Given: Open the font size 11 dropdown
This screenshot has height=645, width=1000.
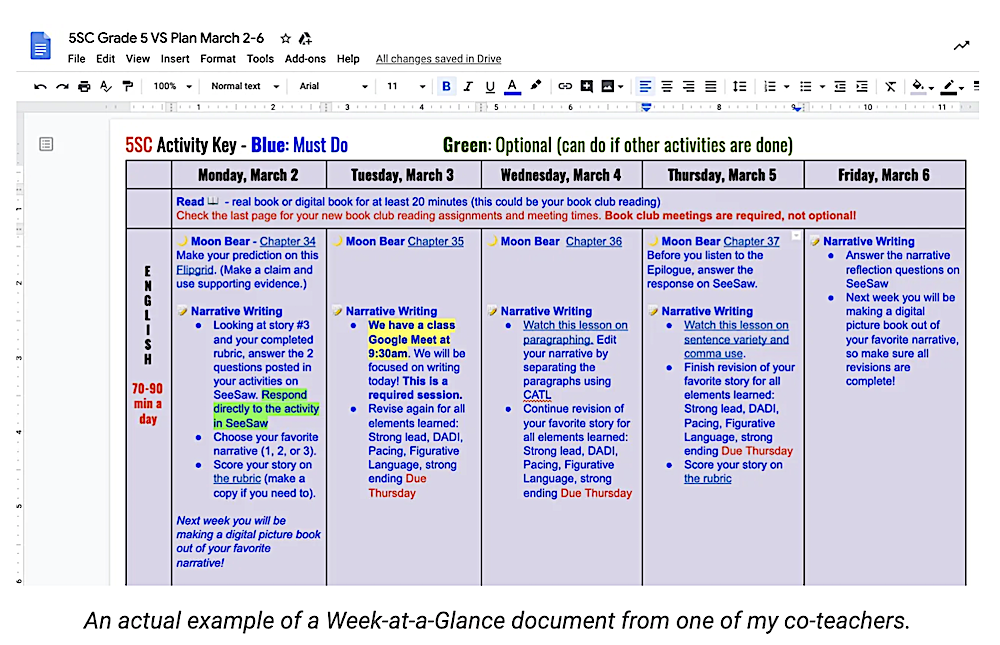Looking at the screenshot, I should coord(406,86).
